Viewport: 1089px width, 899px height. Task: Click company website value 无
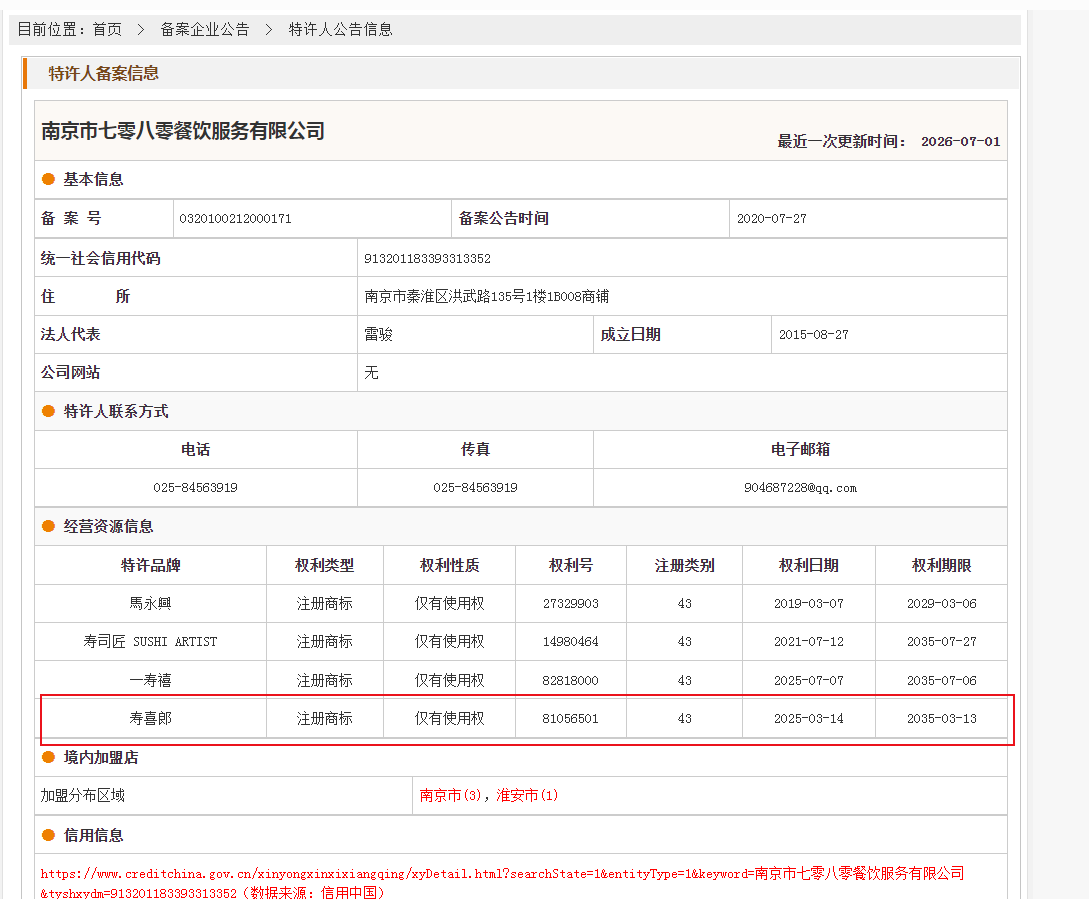point(372,373)
